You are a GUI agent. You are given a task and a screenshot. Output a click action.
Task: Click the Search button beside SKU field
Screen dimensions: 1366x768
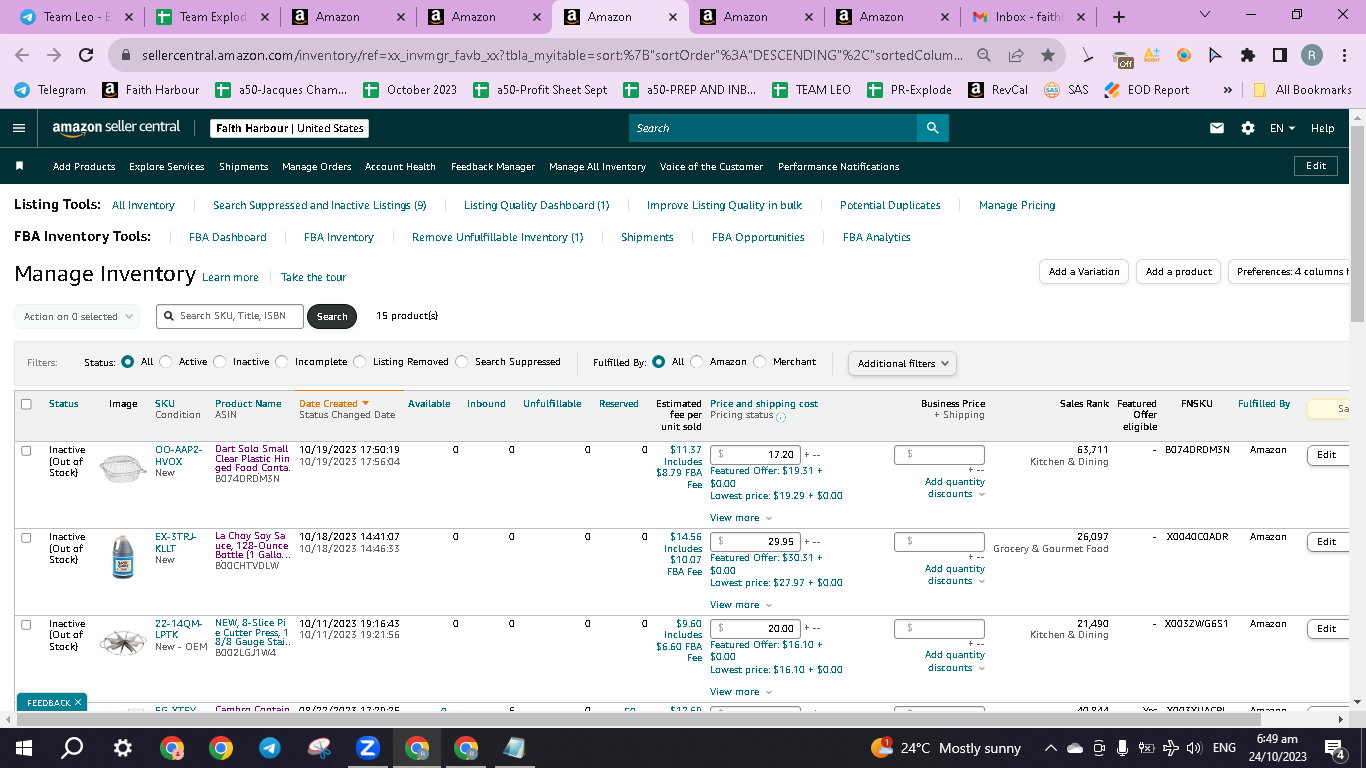tap(332, 317)
